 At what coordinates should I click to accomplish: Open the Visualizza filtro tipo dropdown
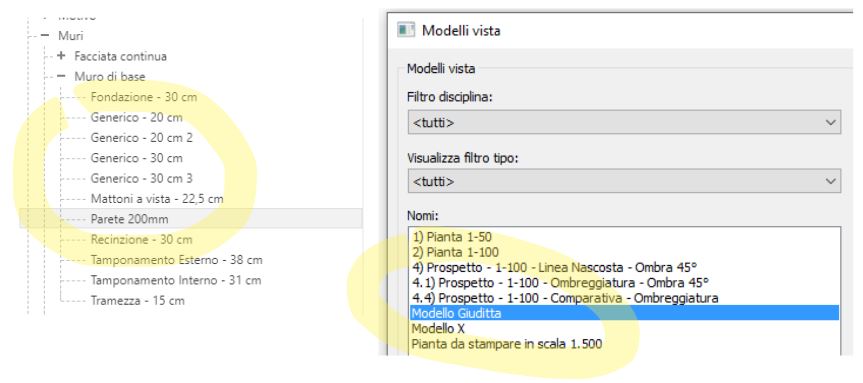coord(624,181)
